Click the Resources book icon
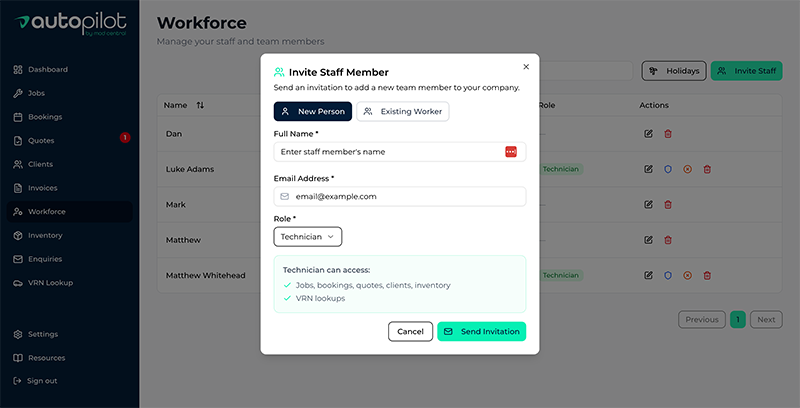The width and height of the screenshot is (800, 408). pyautogui.click(x=18, y=358)
